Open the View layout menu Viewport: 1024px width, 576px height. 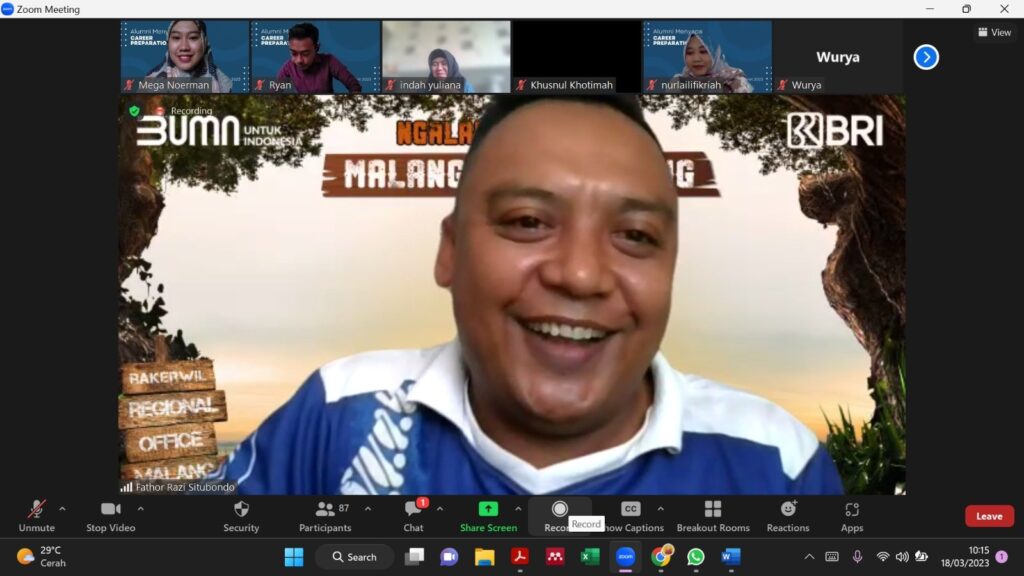click(994, 32)
